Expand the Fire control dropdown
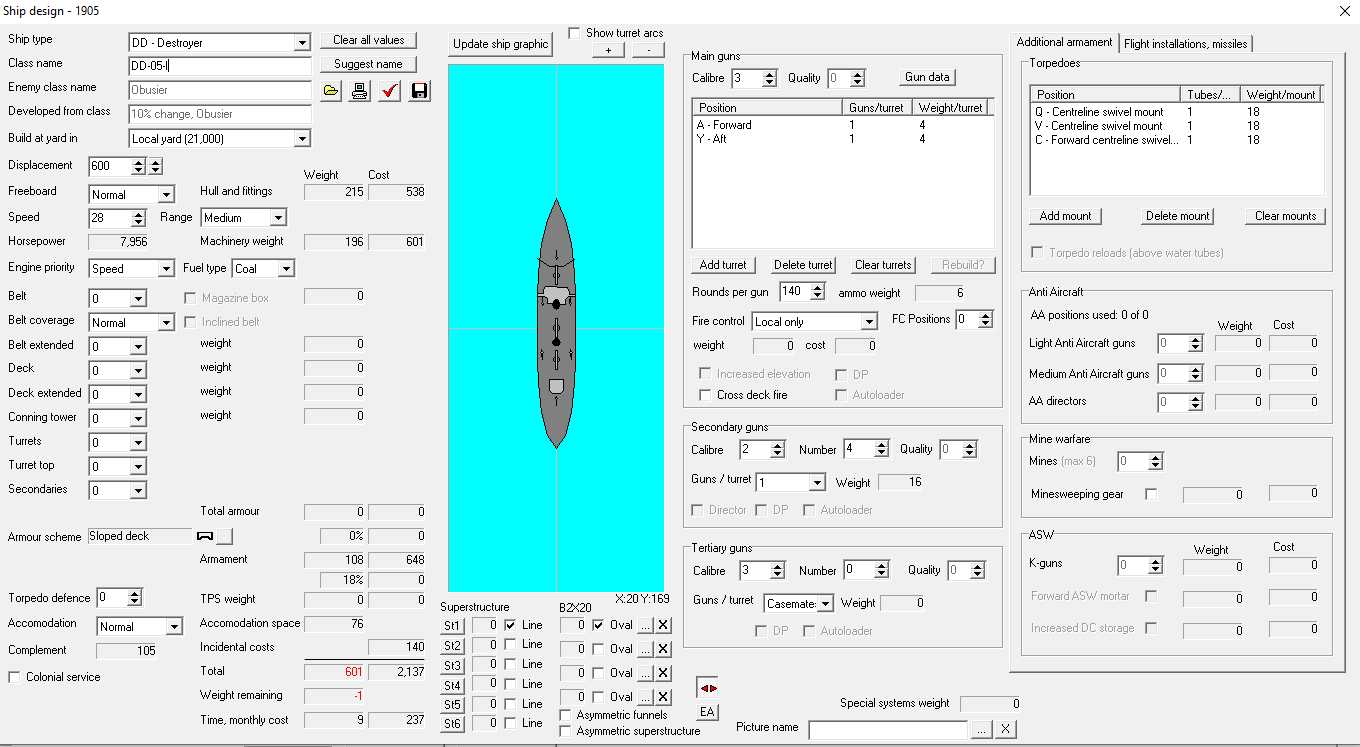This screenshot has width=1360, height=747. point(869,322)
